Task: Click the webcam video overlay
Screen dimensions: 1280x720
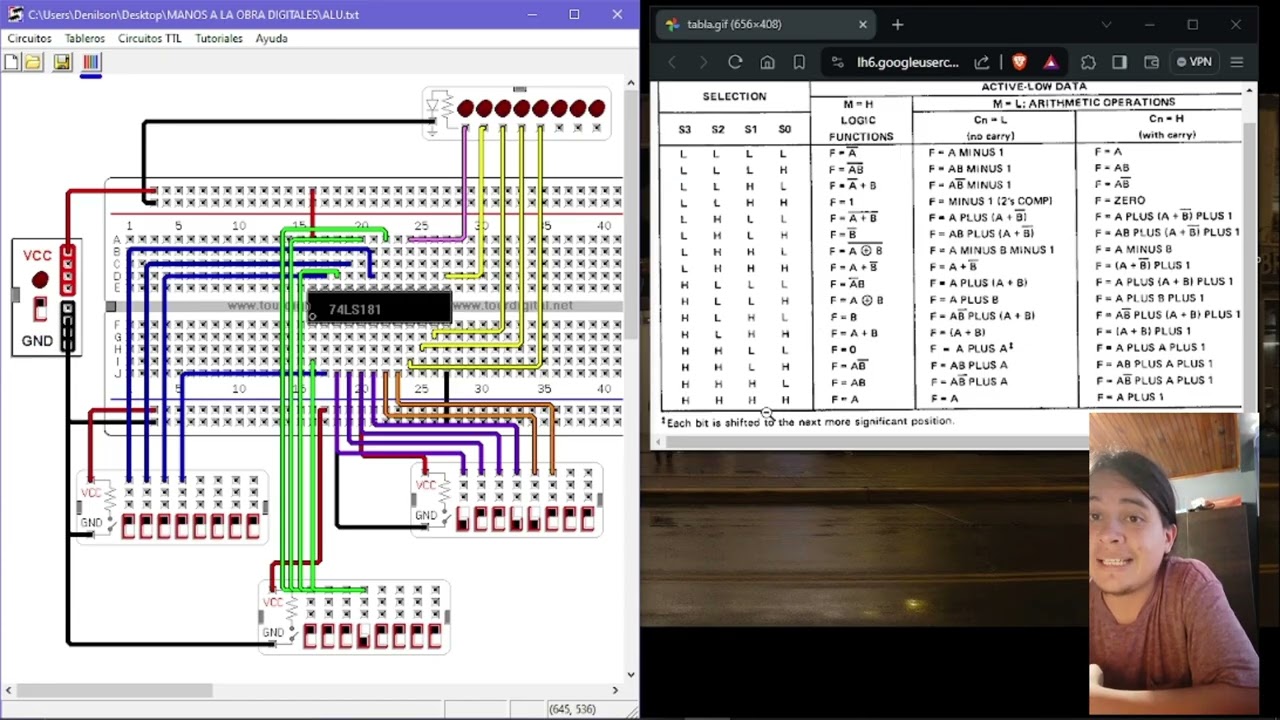Action: coord(1174,564)
